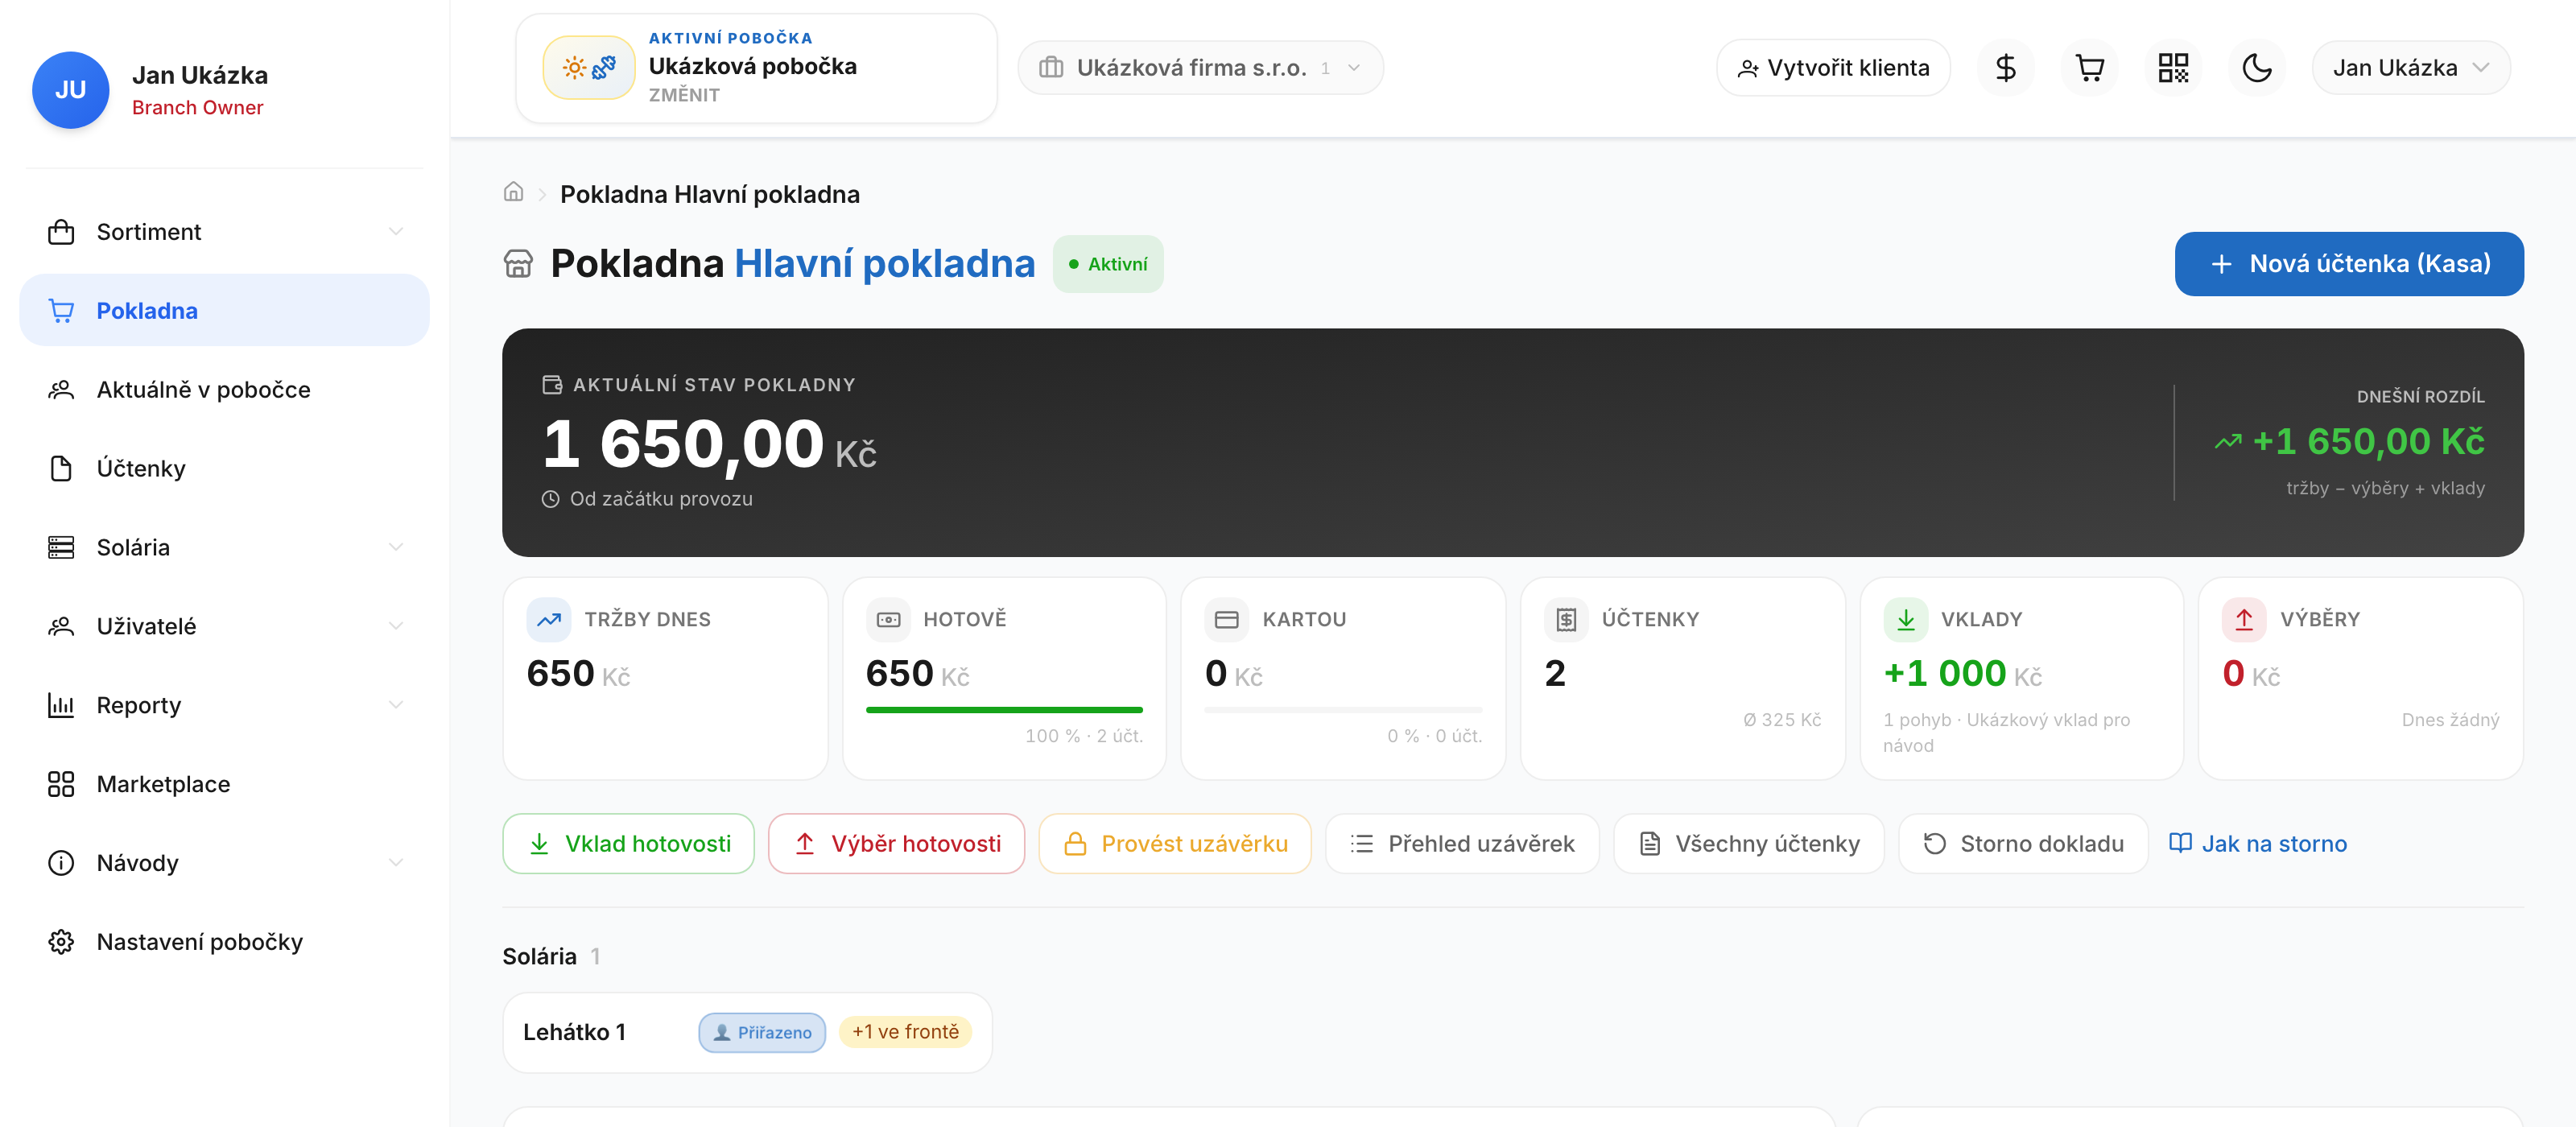2576x1127 pixels.
Task: Click the Hotově green progress bar
Action: coord(1004,710)
